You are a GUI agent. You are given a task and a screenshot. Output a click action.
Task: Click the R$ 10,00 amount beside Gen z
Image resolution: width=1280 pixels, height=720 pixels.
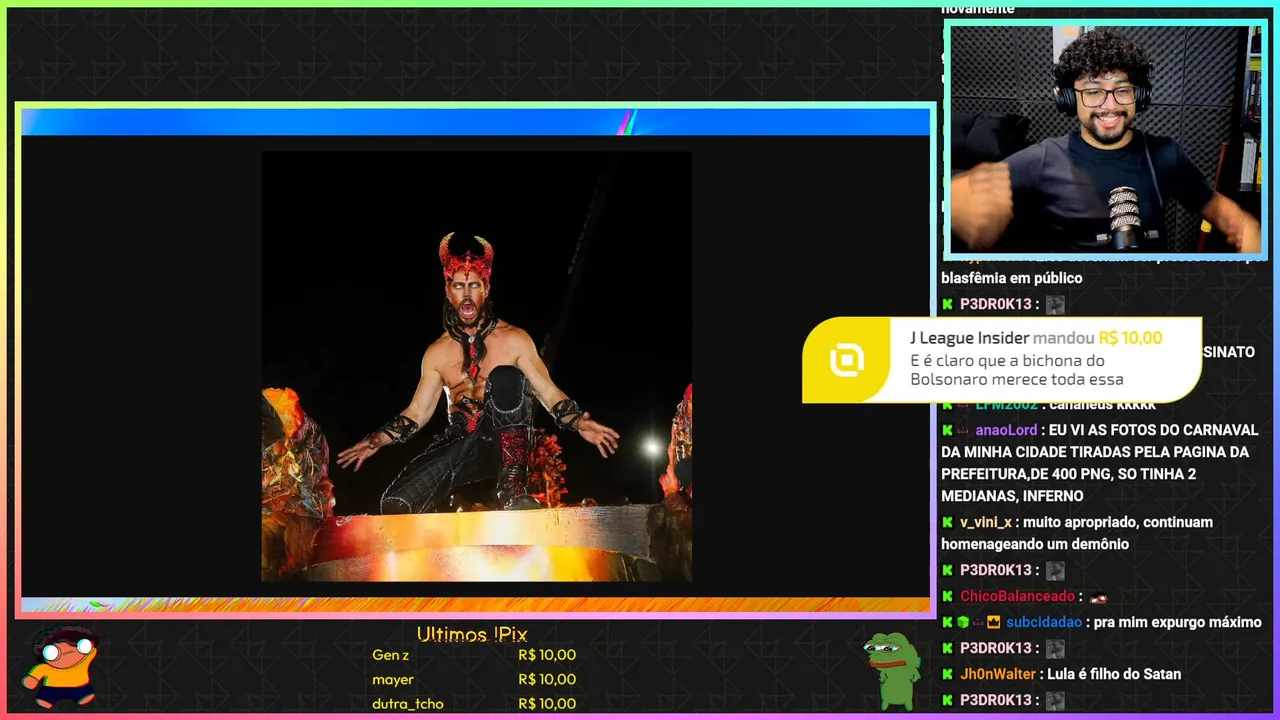coord(547,655)
